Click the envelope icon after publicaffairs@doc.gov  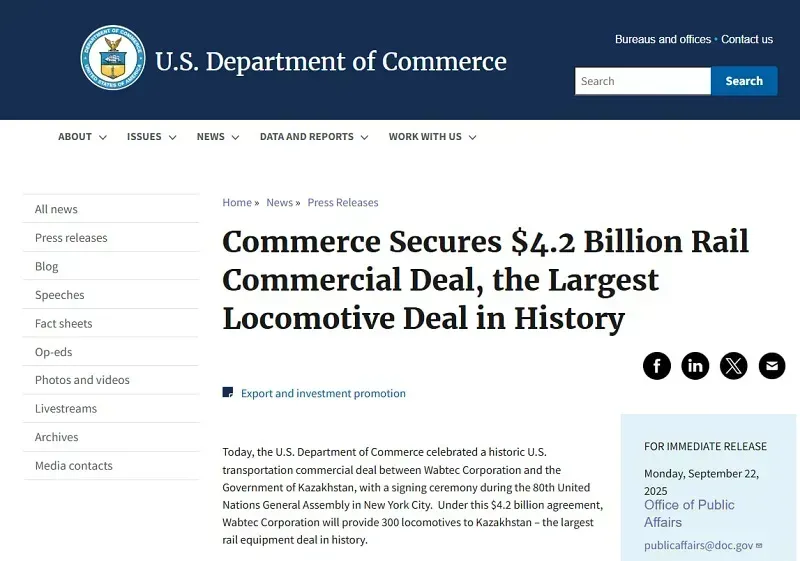759,545
